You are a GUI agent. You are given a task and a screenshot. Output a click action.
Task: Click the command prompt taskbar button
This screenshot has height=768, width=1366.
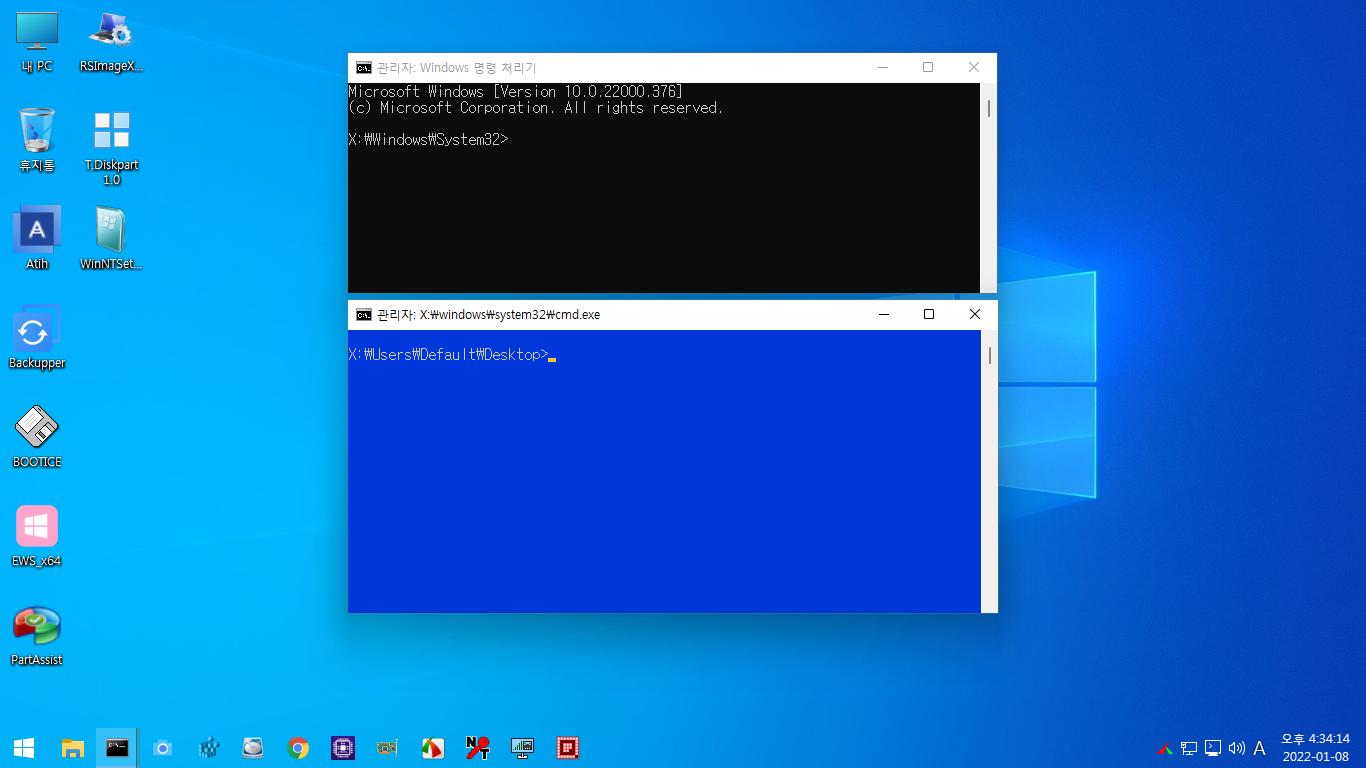pyautogui.click(x=117, y=748)
